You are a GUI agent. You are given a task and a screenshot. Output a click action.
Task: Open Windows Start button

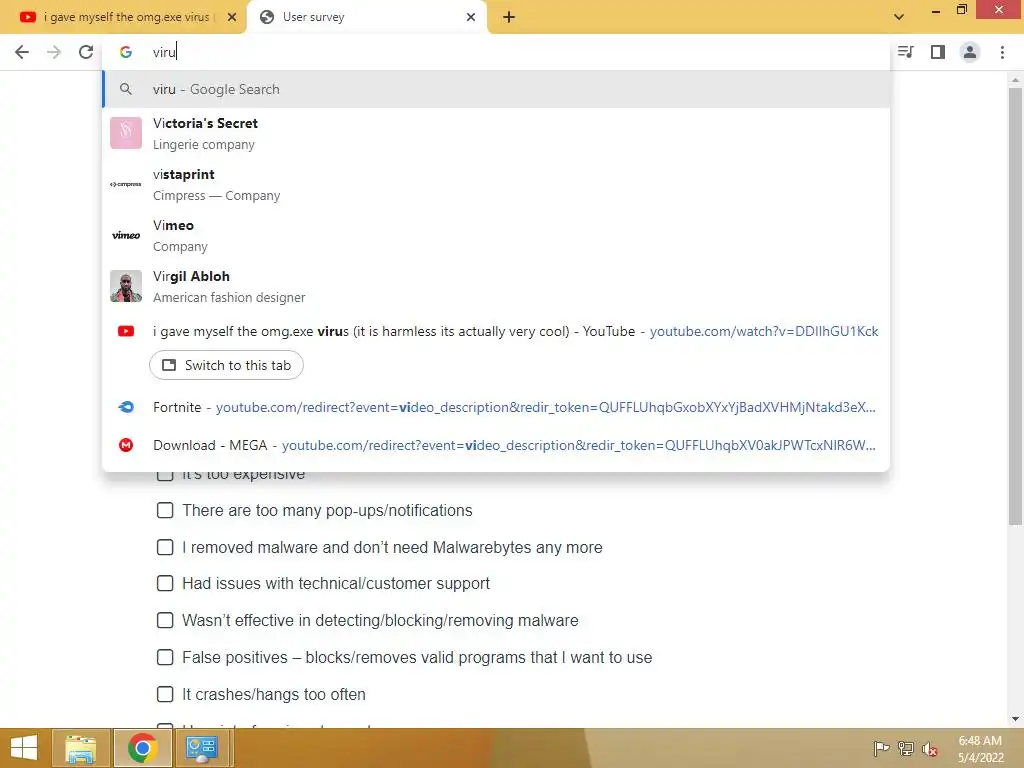24,748
